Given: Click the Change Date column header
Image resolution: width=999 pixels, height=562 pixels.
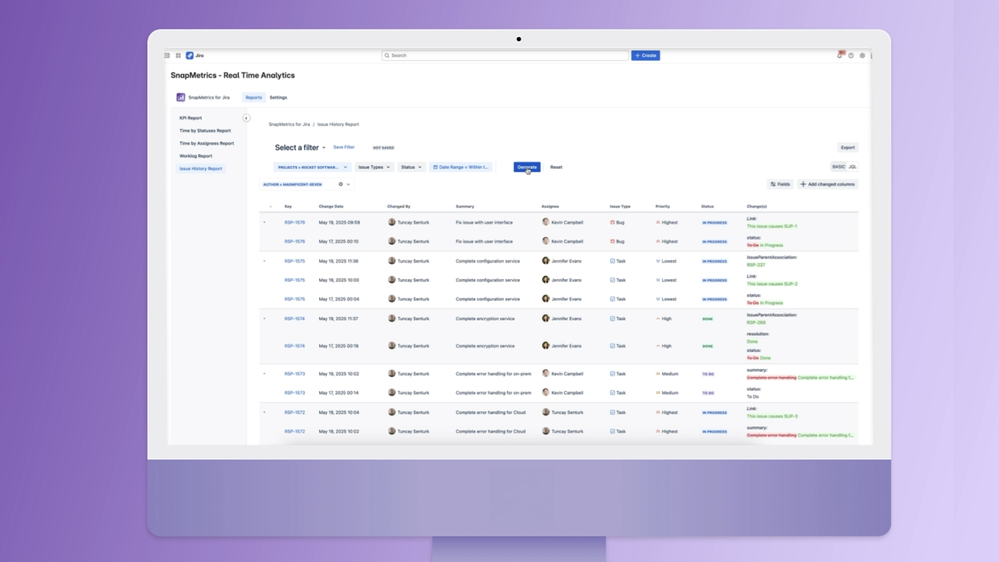Looking at the screenshot, I should (x=331, y=206).
